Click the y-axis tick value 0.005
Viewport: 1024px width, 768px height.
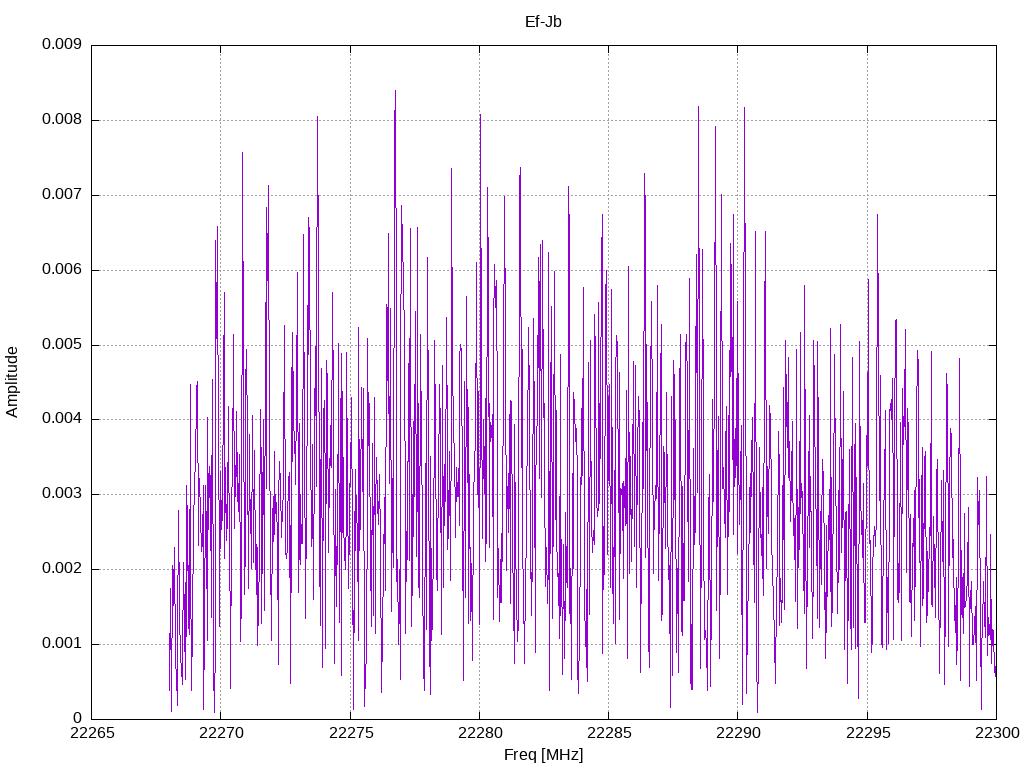pos(62,345)
